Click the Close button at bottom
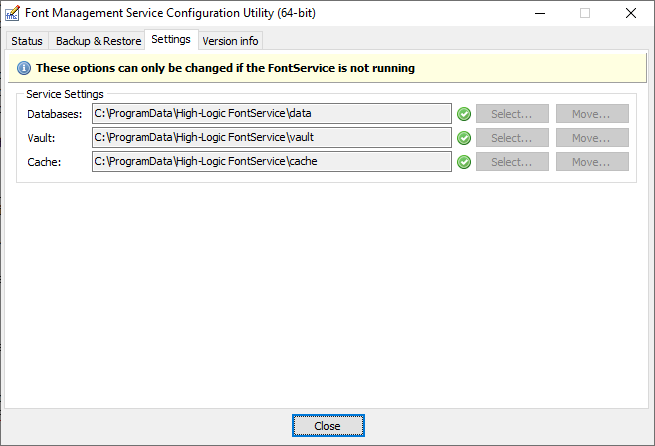This screenshot has height=446, width=655. coord(328,426)
